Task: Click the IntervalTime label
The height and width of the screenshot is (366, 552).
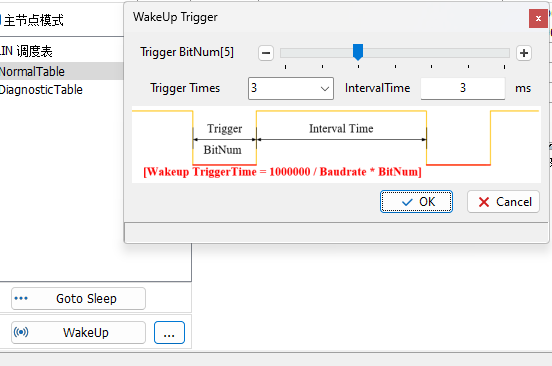Action: (x=377, y=88)
